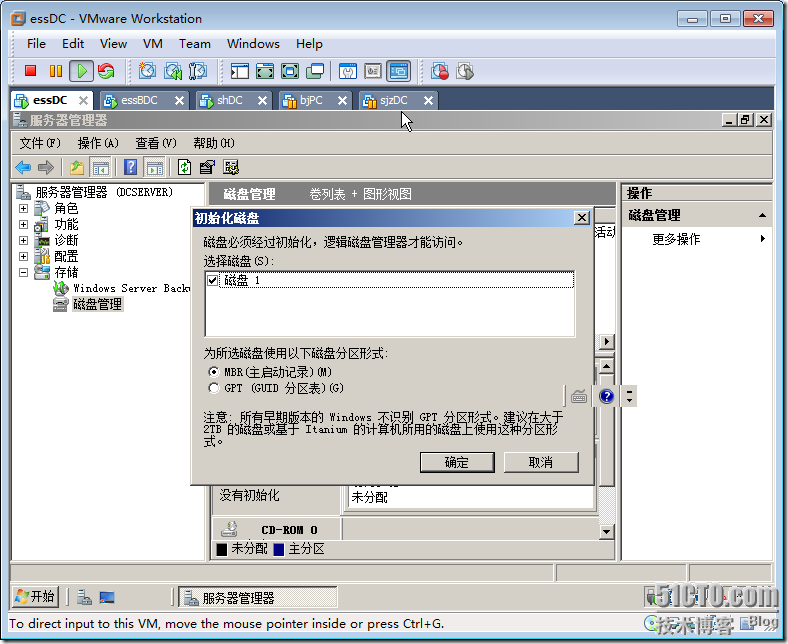
Task: Switch to the sjzDC tab
Action: pos(393,101)
